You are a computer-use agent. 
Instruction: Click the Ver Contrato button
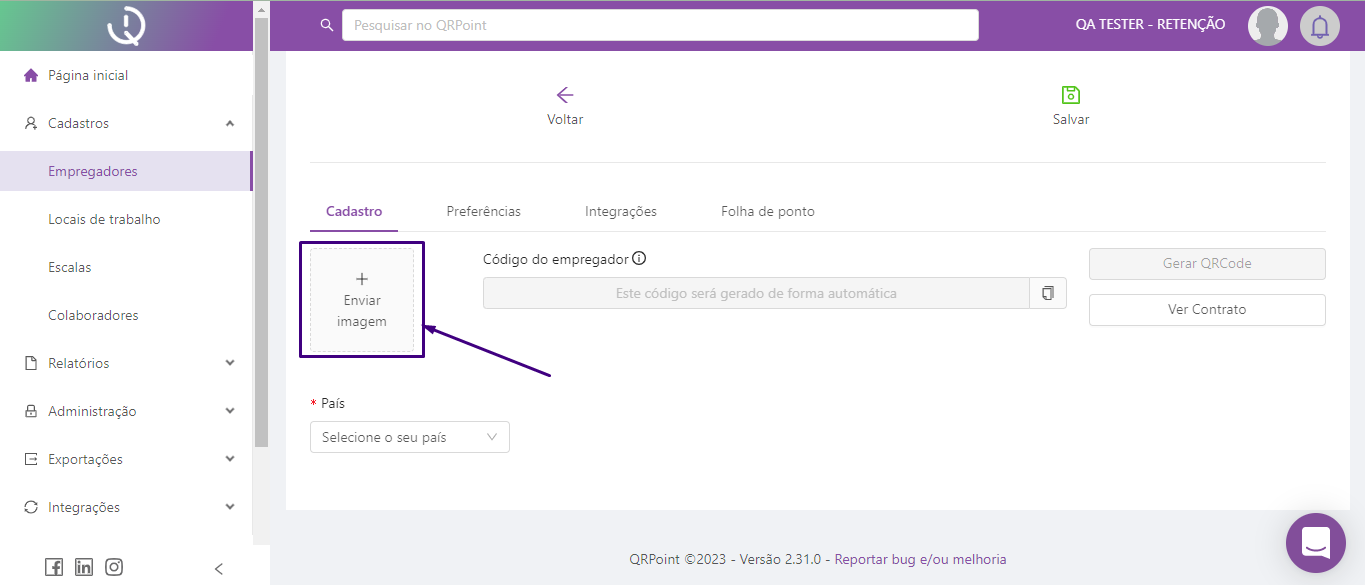point(1206,310)
